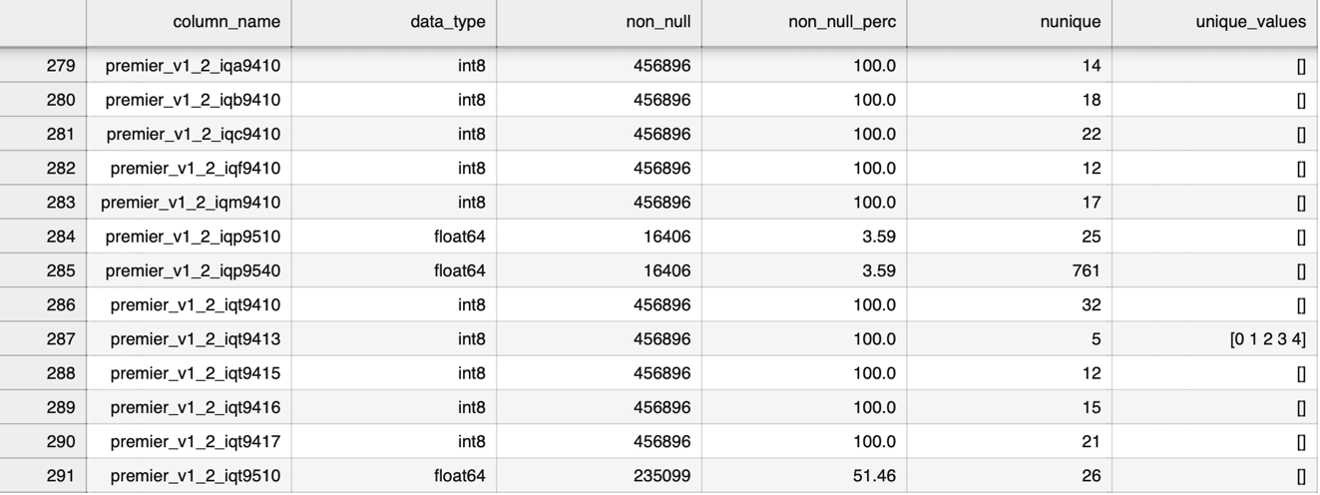Select the nunique value 761
This screenshot has height=495, width=1320.
pos(1084,270)
